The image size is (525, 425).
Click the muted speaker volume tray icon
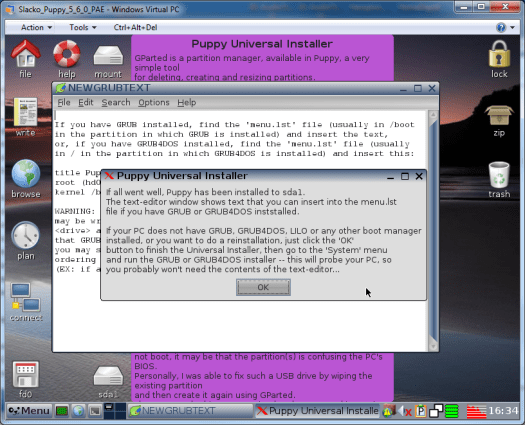[x=405, y=411]
